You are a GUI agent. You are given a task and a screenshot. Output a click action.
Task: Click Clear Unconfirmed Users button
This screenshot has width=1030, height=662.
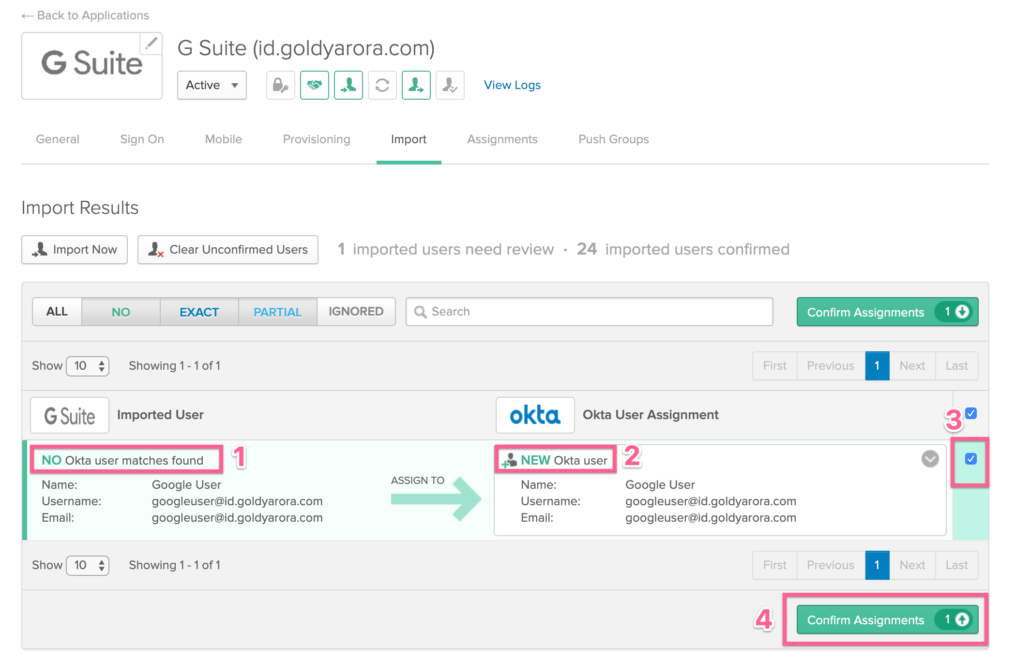(x=228, y=250)
